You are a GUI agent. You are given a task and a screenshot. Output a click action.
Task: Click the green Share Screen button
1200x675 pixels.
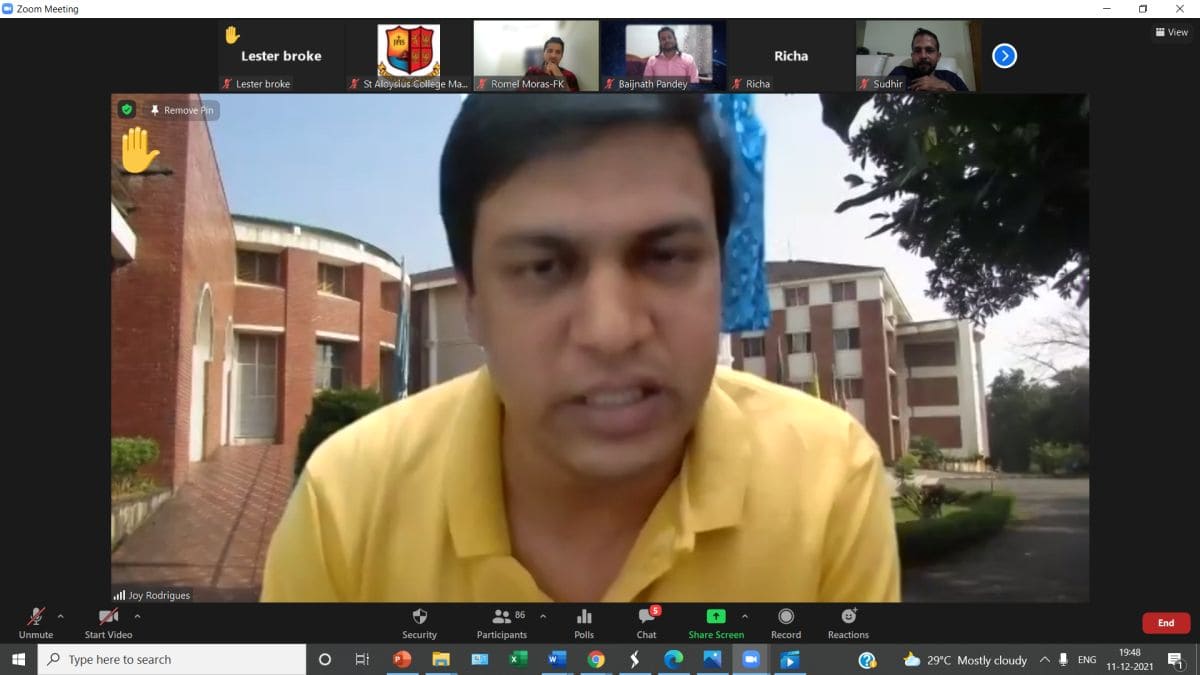(716, 623)
